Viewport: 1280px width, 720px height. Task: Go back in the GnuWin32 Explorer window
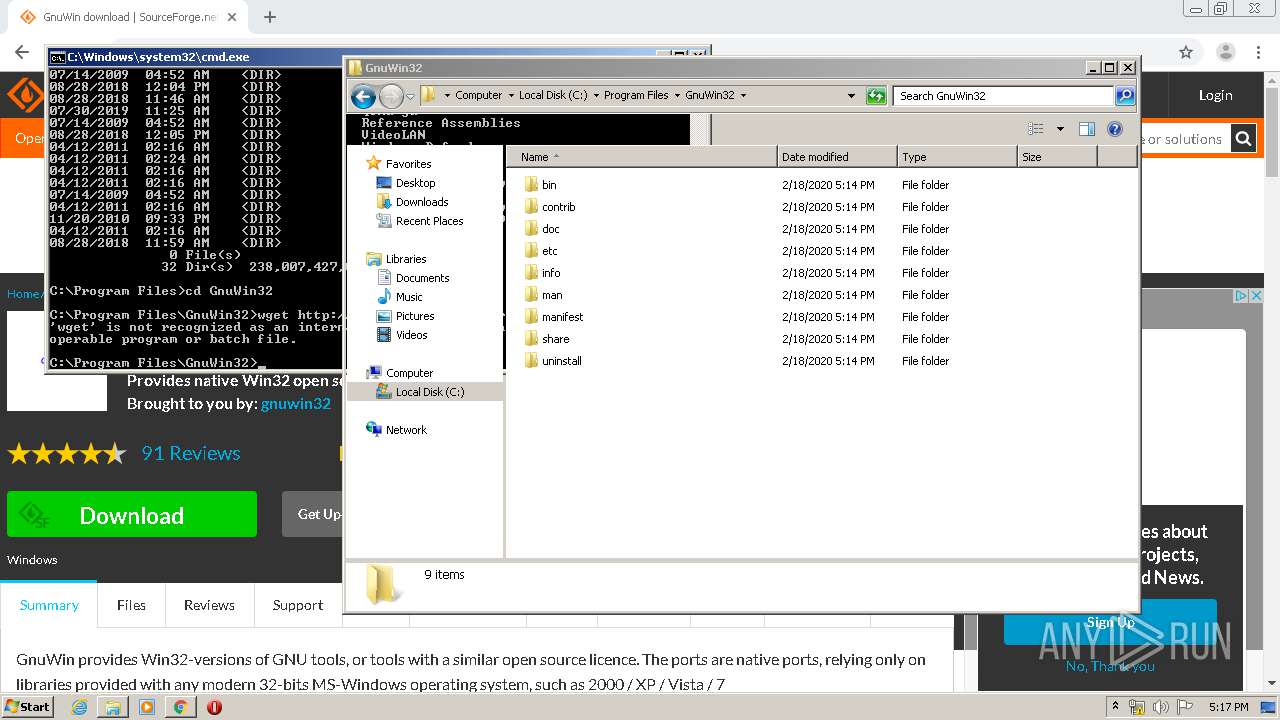coord(363,96)
